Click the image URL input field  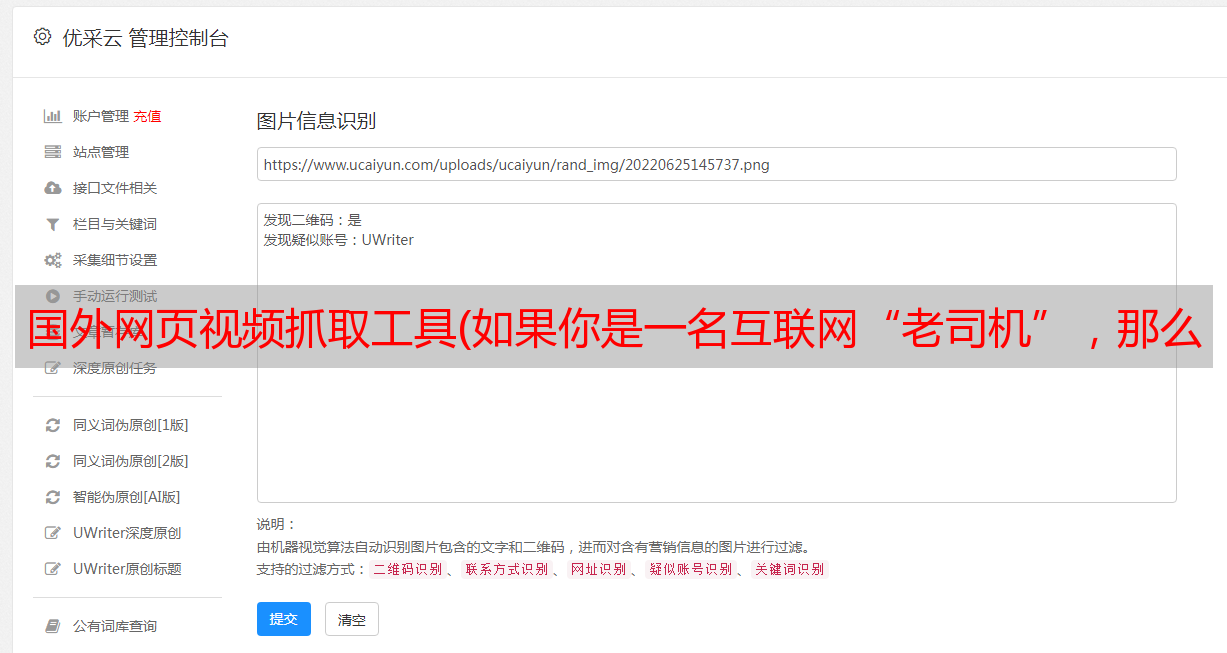(x=716, y=164)
